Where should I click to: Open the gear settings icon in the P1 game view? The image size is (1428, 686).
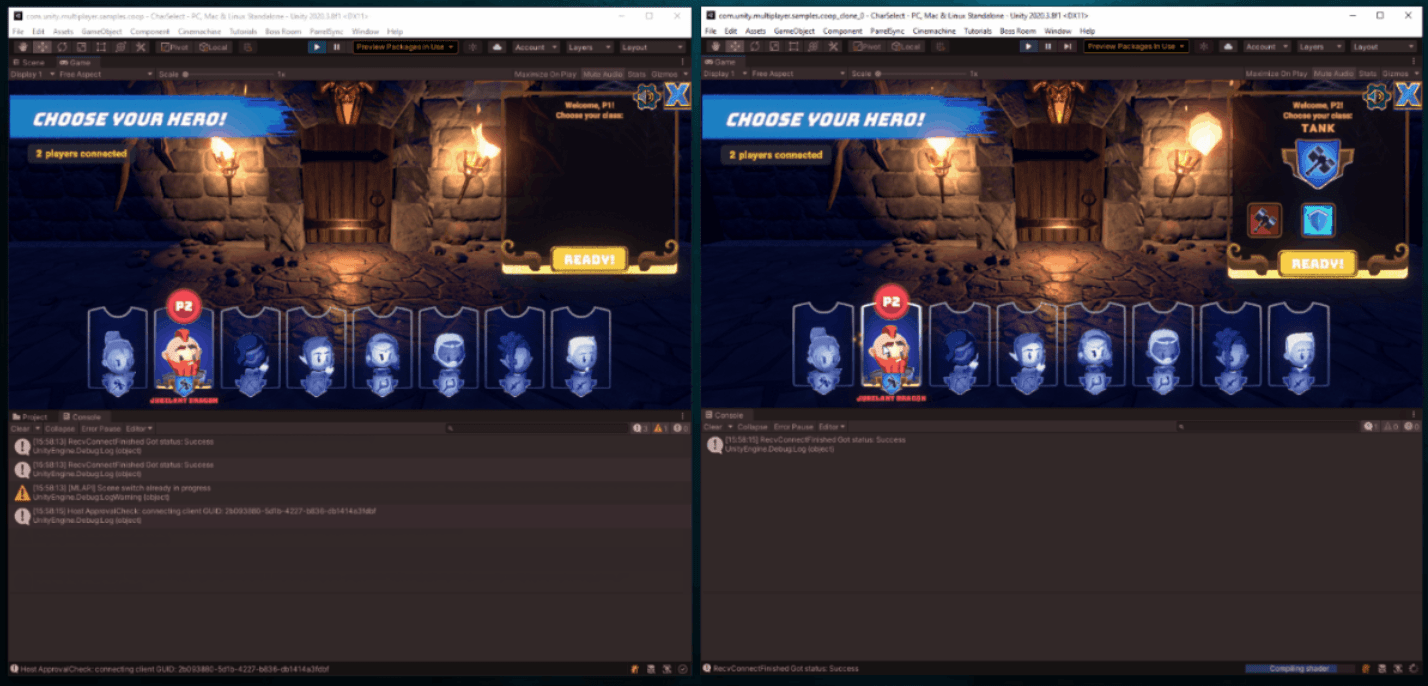point(648,96)
